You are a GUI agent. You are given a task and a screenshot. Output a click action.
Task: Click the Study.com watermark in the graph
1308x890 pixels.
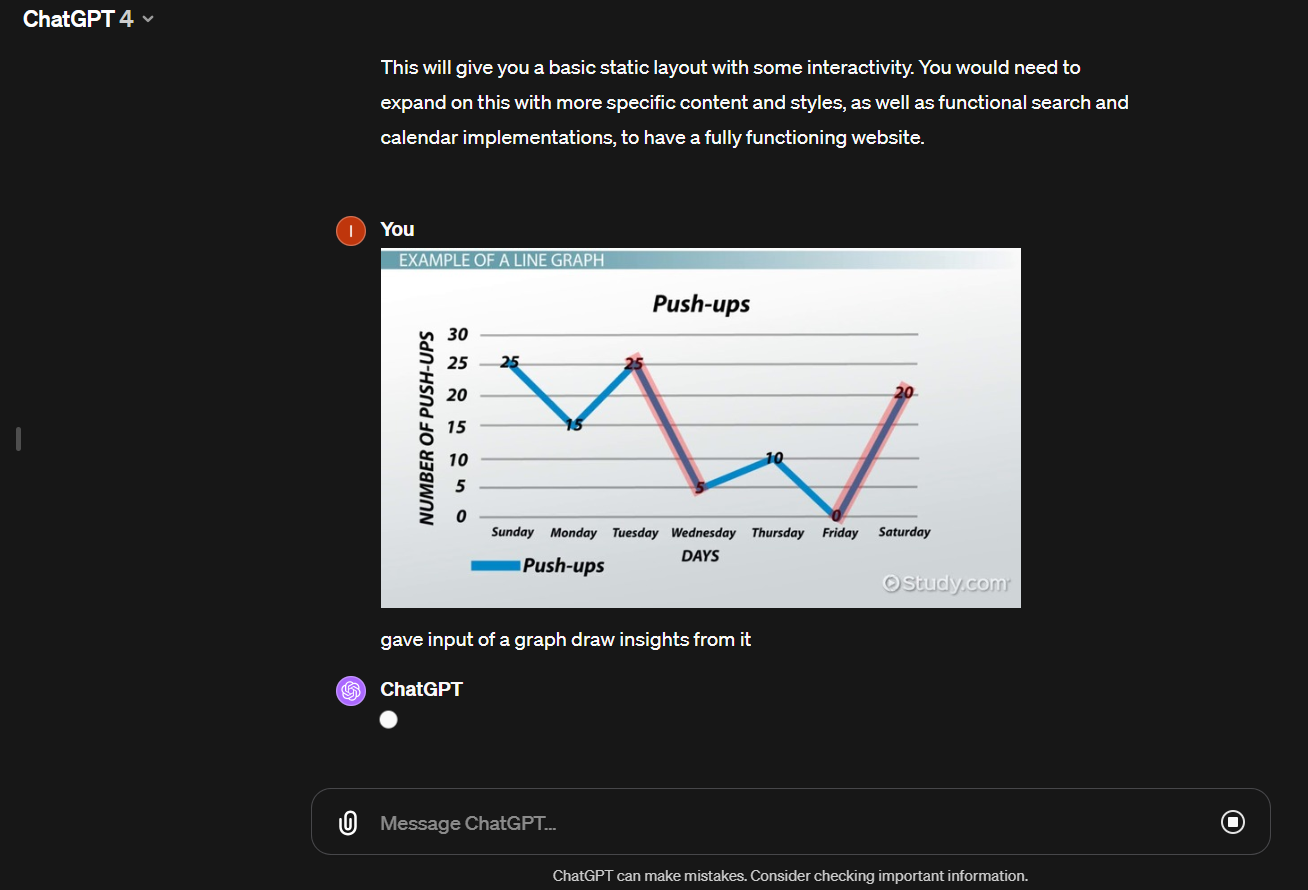tap(946, 583)
